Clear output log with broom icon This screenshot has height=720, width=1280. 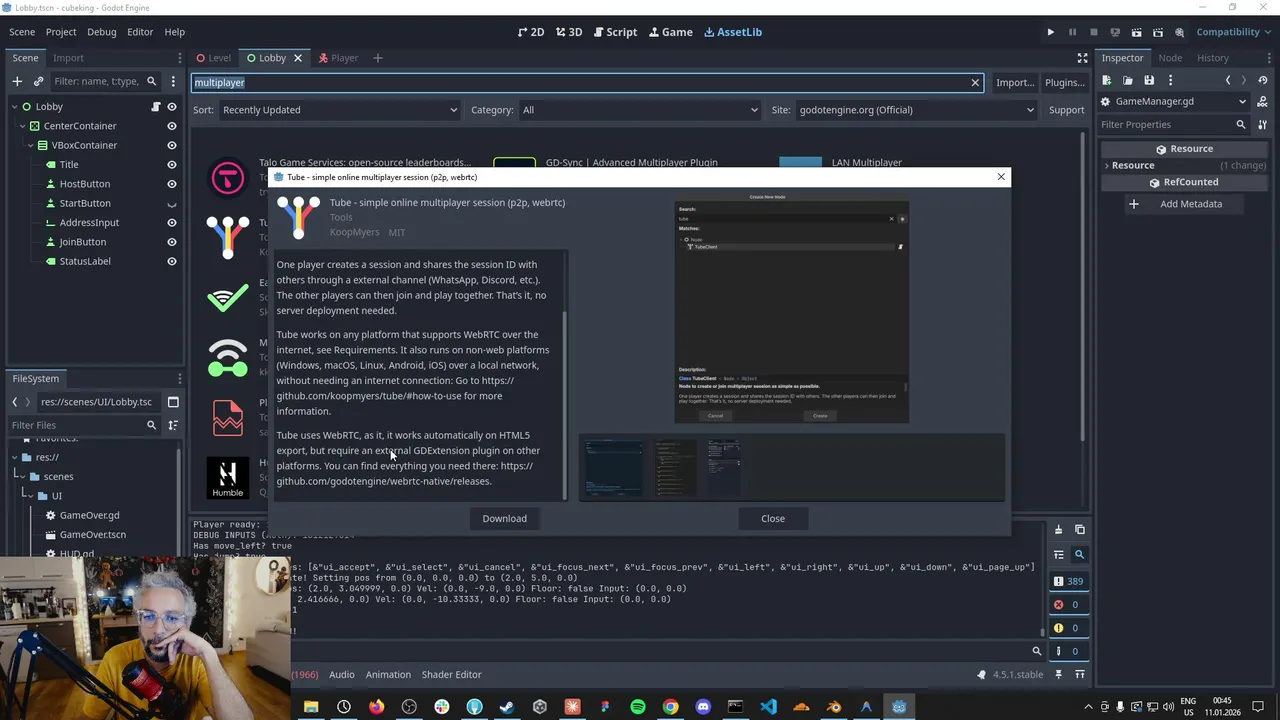coord(1058,529)
